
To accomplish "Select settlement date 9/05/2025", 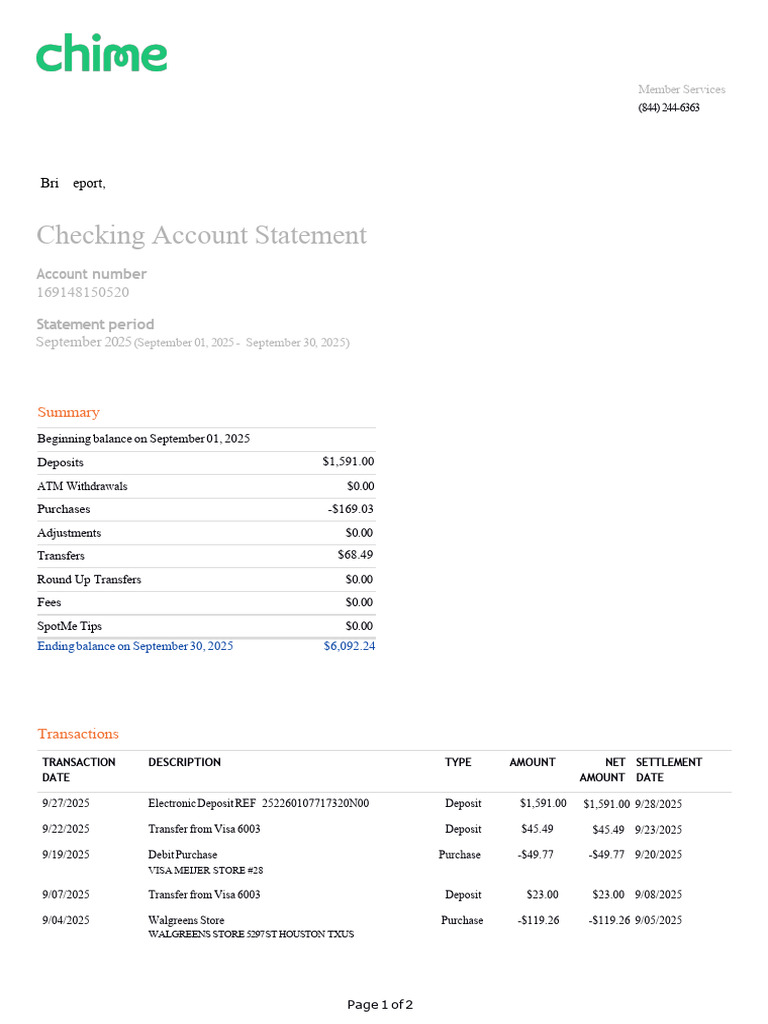I will click(658, 920).
